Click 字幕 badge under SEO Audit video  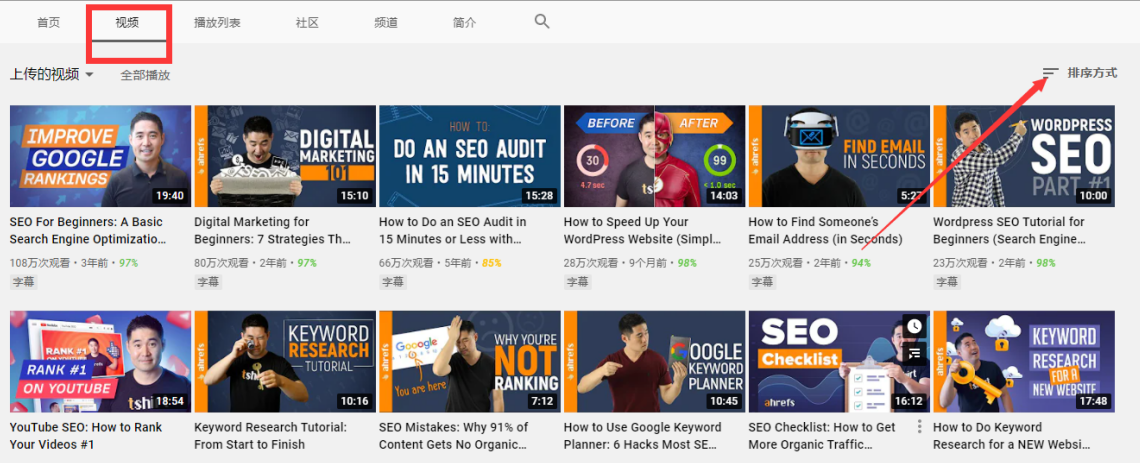click(x=393, y=281)
